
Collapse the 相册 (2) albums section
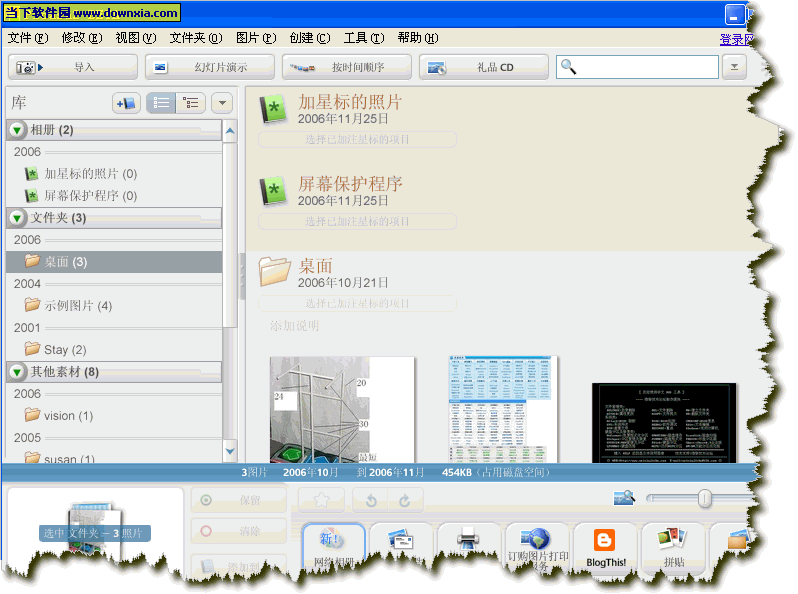18,130
